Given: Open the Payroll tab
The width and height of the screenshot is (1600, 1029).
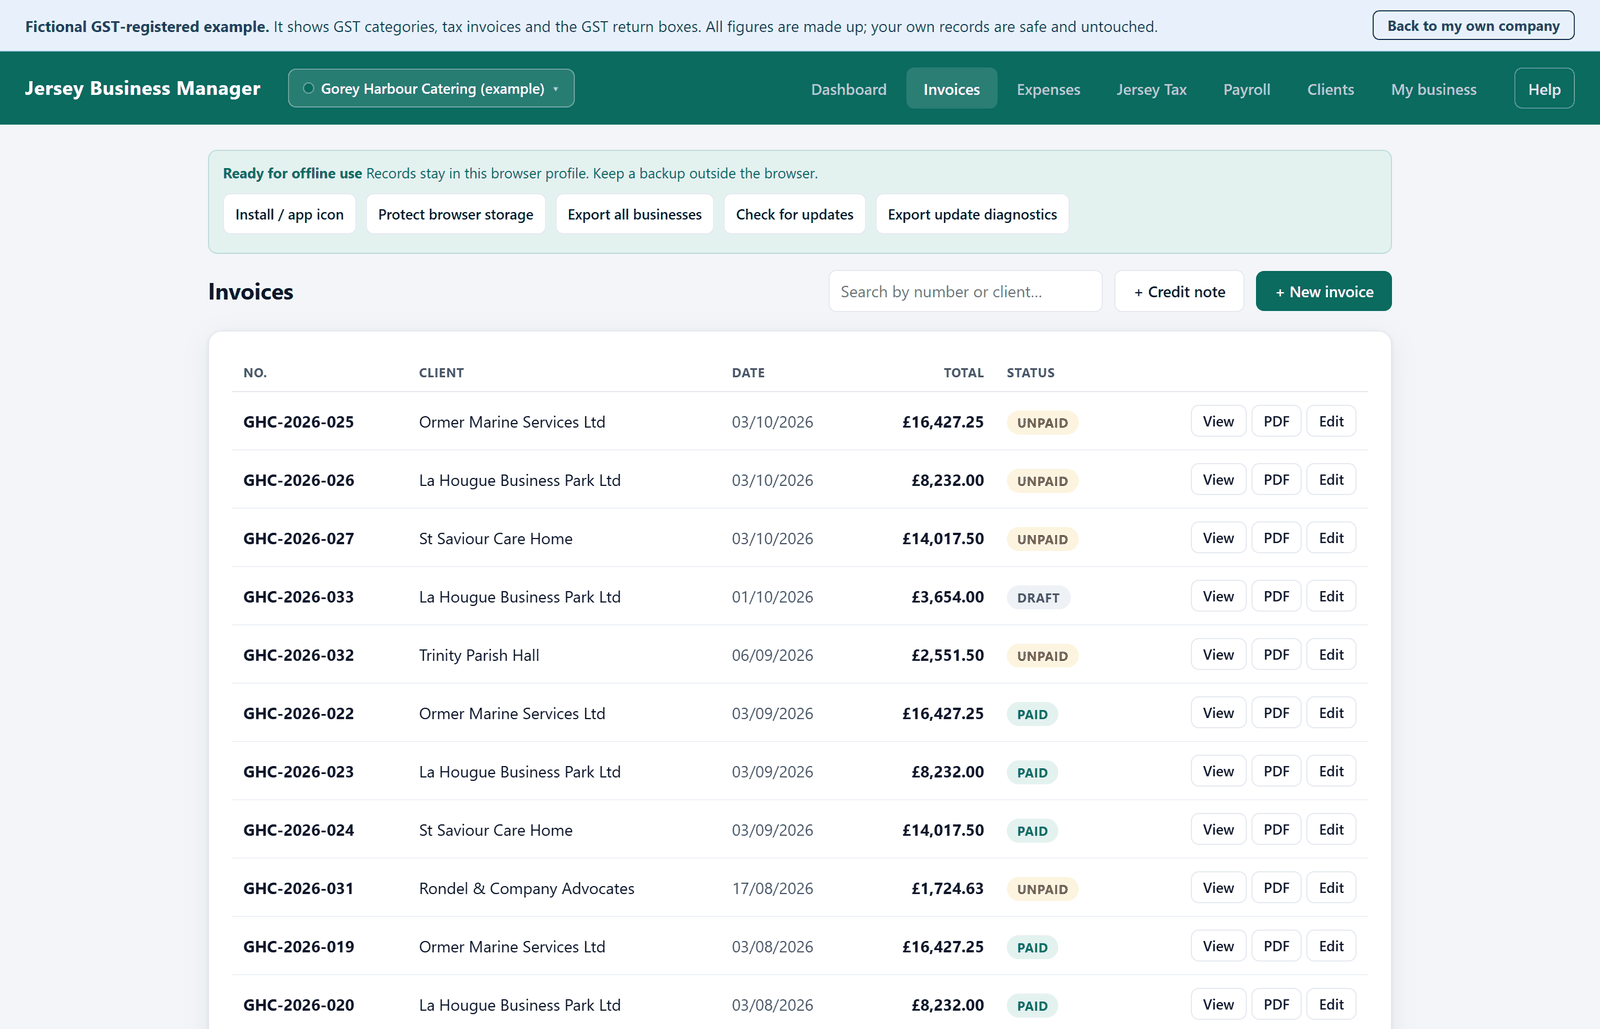Looking at the screenshot, I should point(1247,89).
